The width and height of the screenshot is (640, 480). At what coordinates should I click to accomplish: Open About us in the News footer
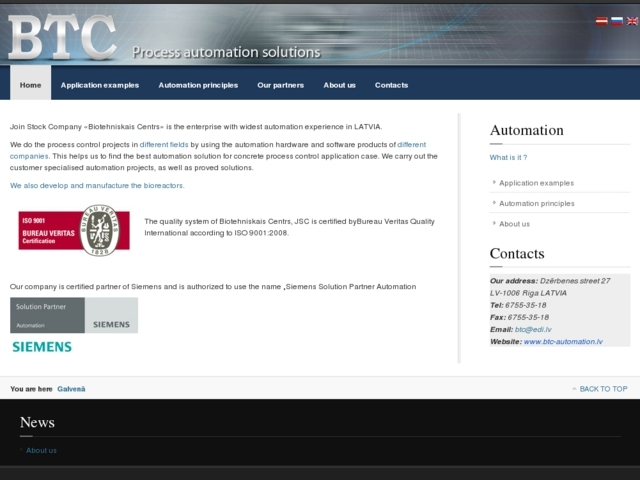41,450
